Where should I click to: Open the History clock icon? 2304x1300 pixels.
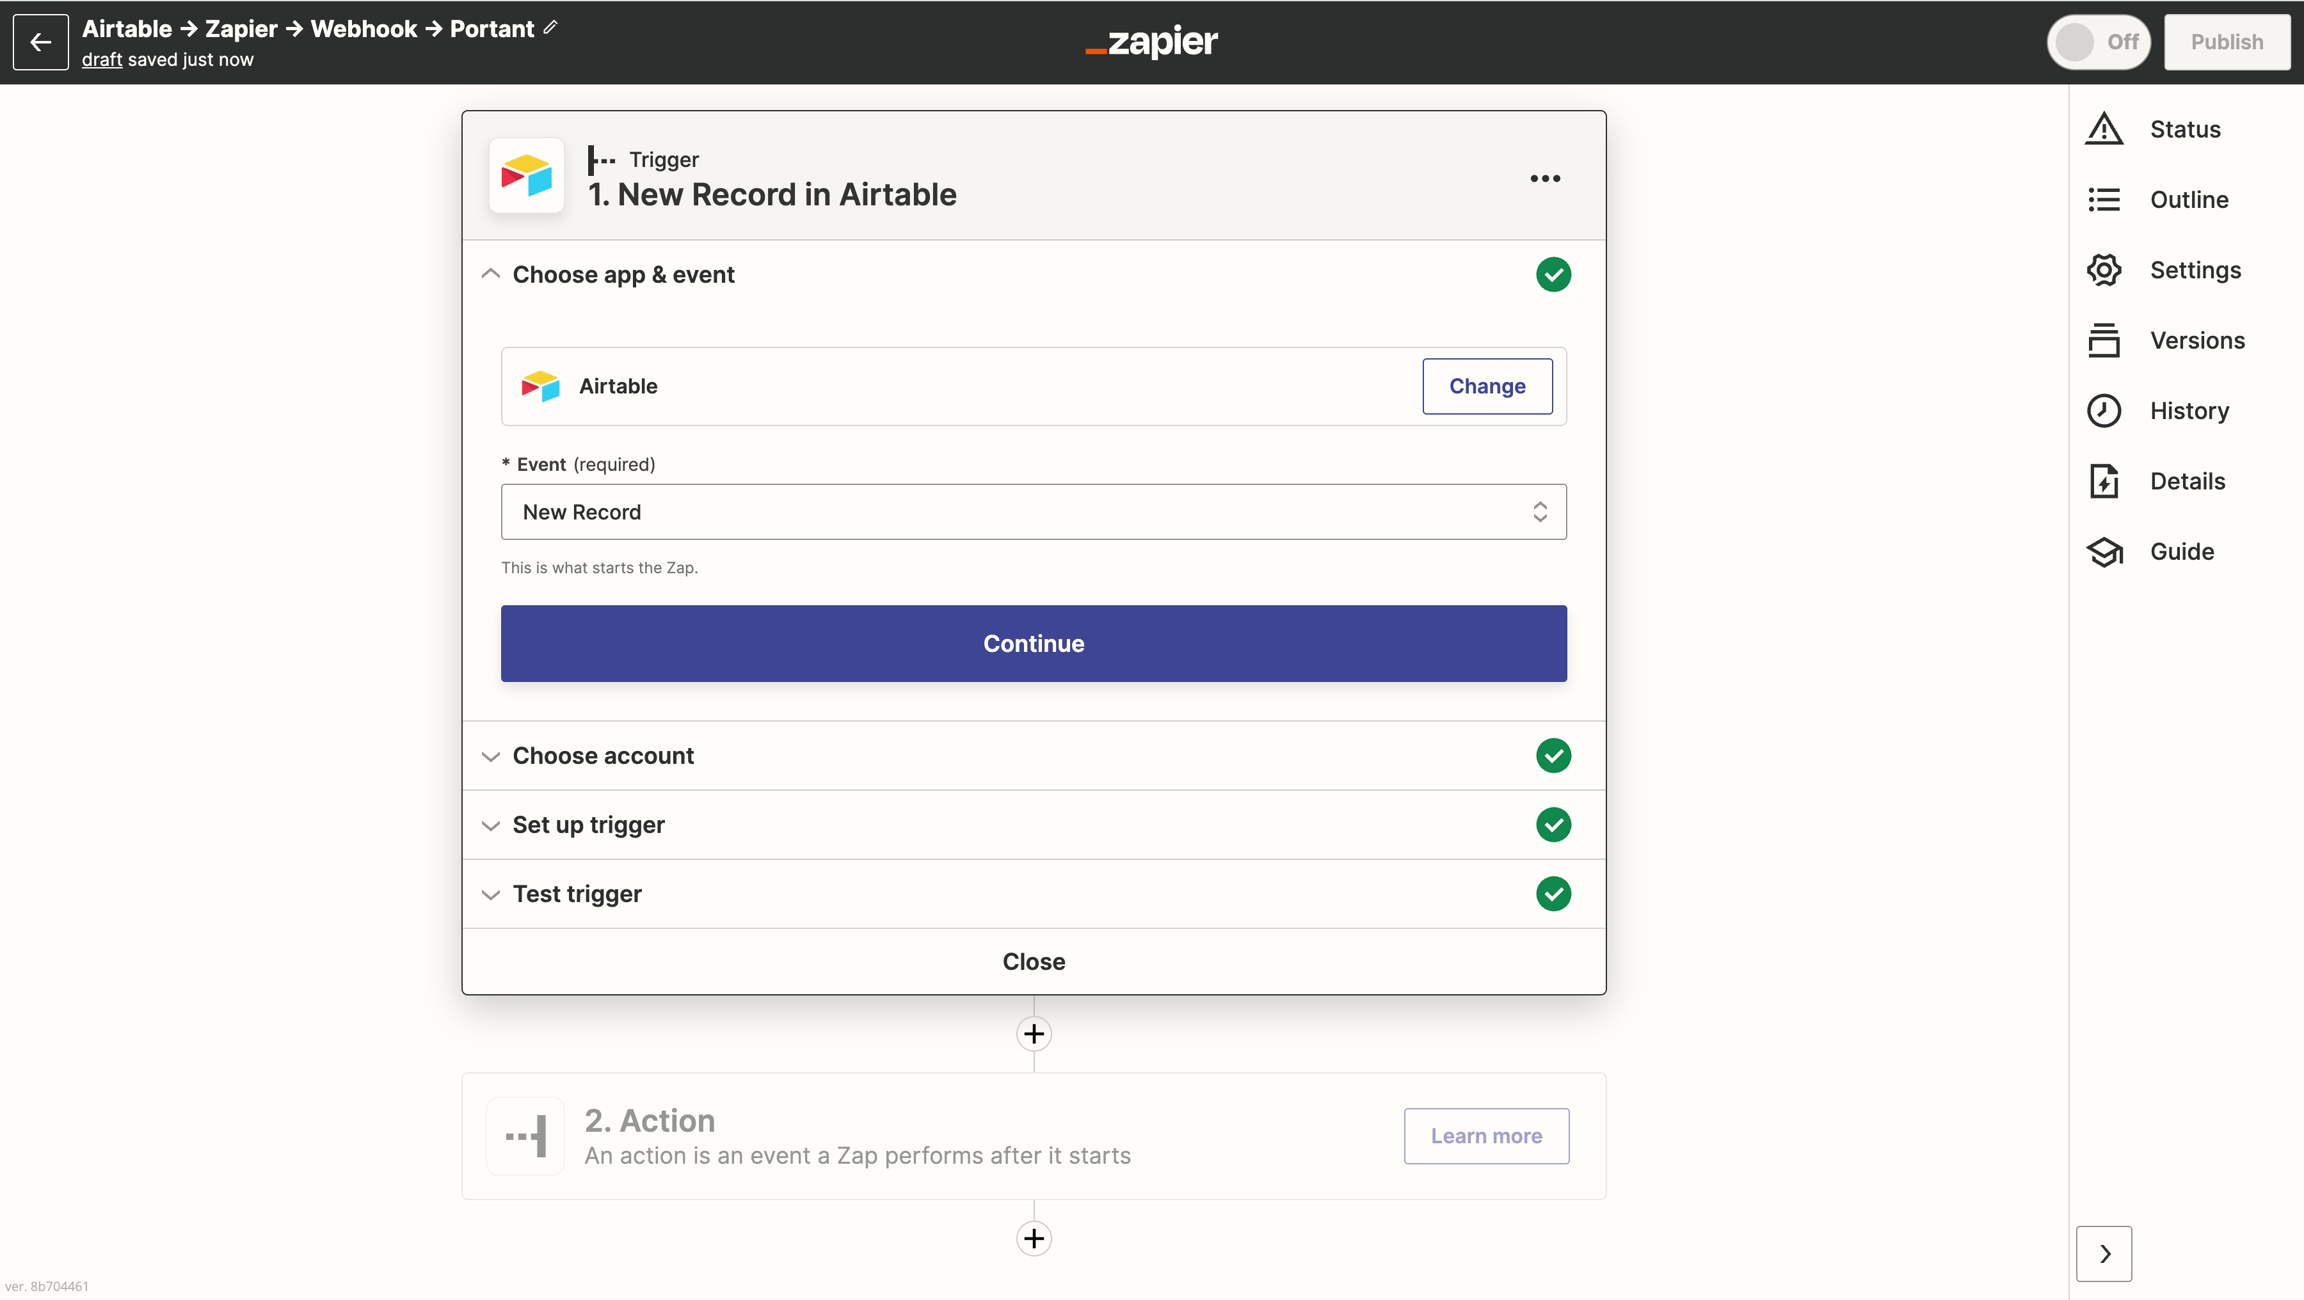coord(2104,411)
